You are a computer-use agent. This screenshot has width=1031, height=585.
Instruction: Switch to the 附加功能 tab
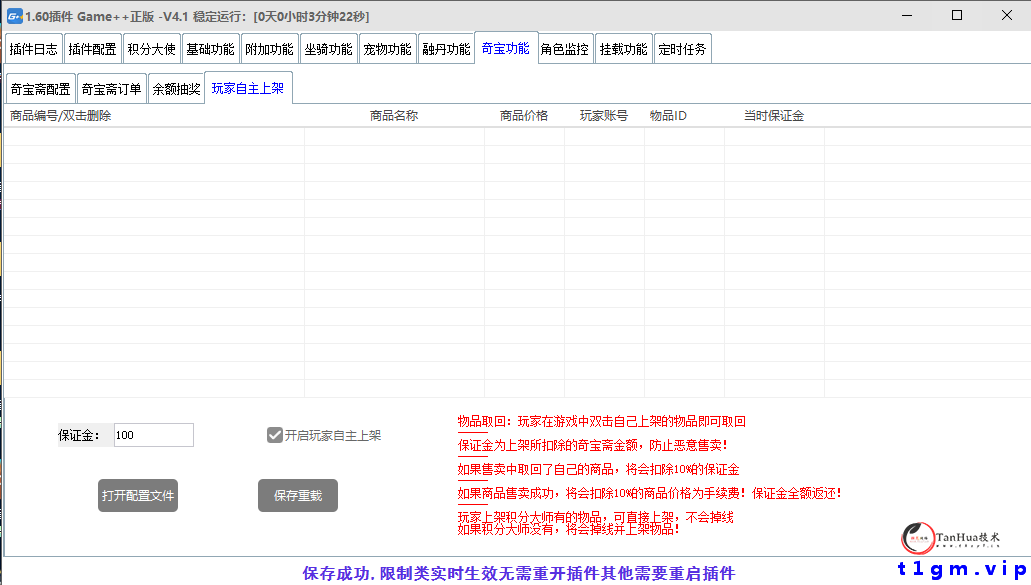269,47
